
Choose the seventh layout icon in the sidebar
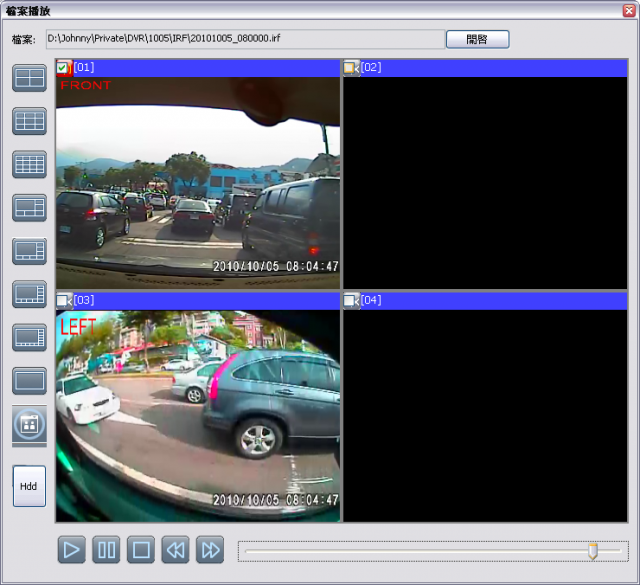point(29,338)
